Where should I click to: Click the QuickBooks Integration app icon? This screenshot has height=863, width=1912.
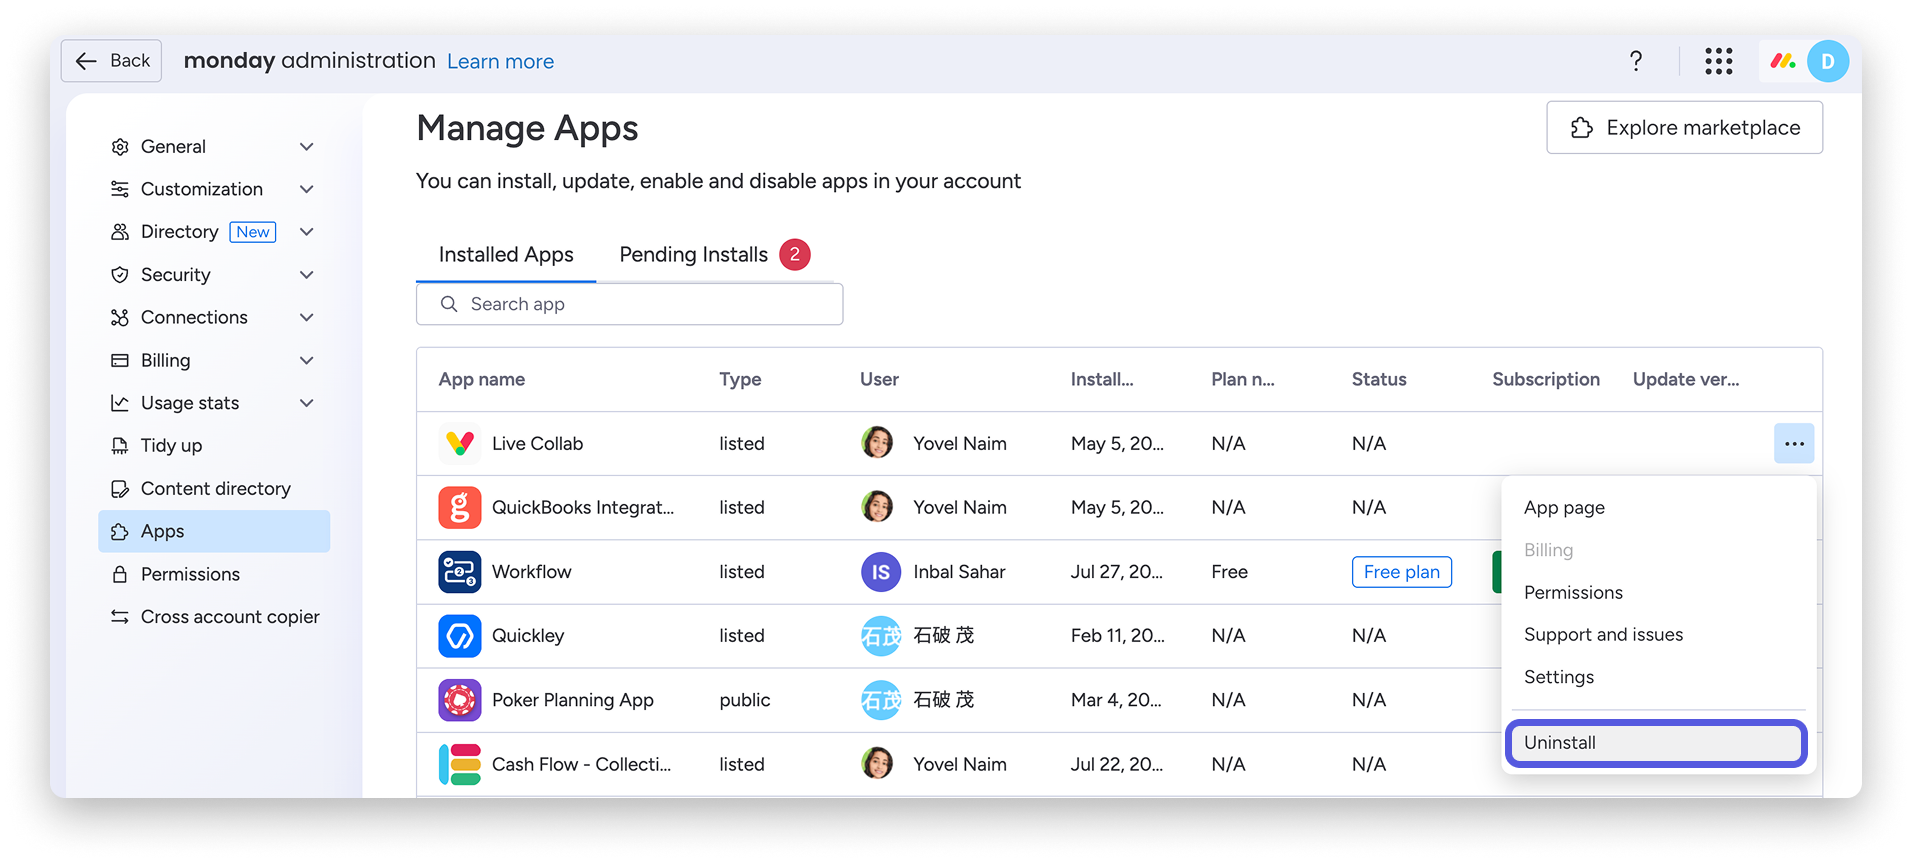pos(460,507)
